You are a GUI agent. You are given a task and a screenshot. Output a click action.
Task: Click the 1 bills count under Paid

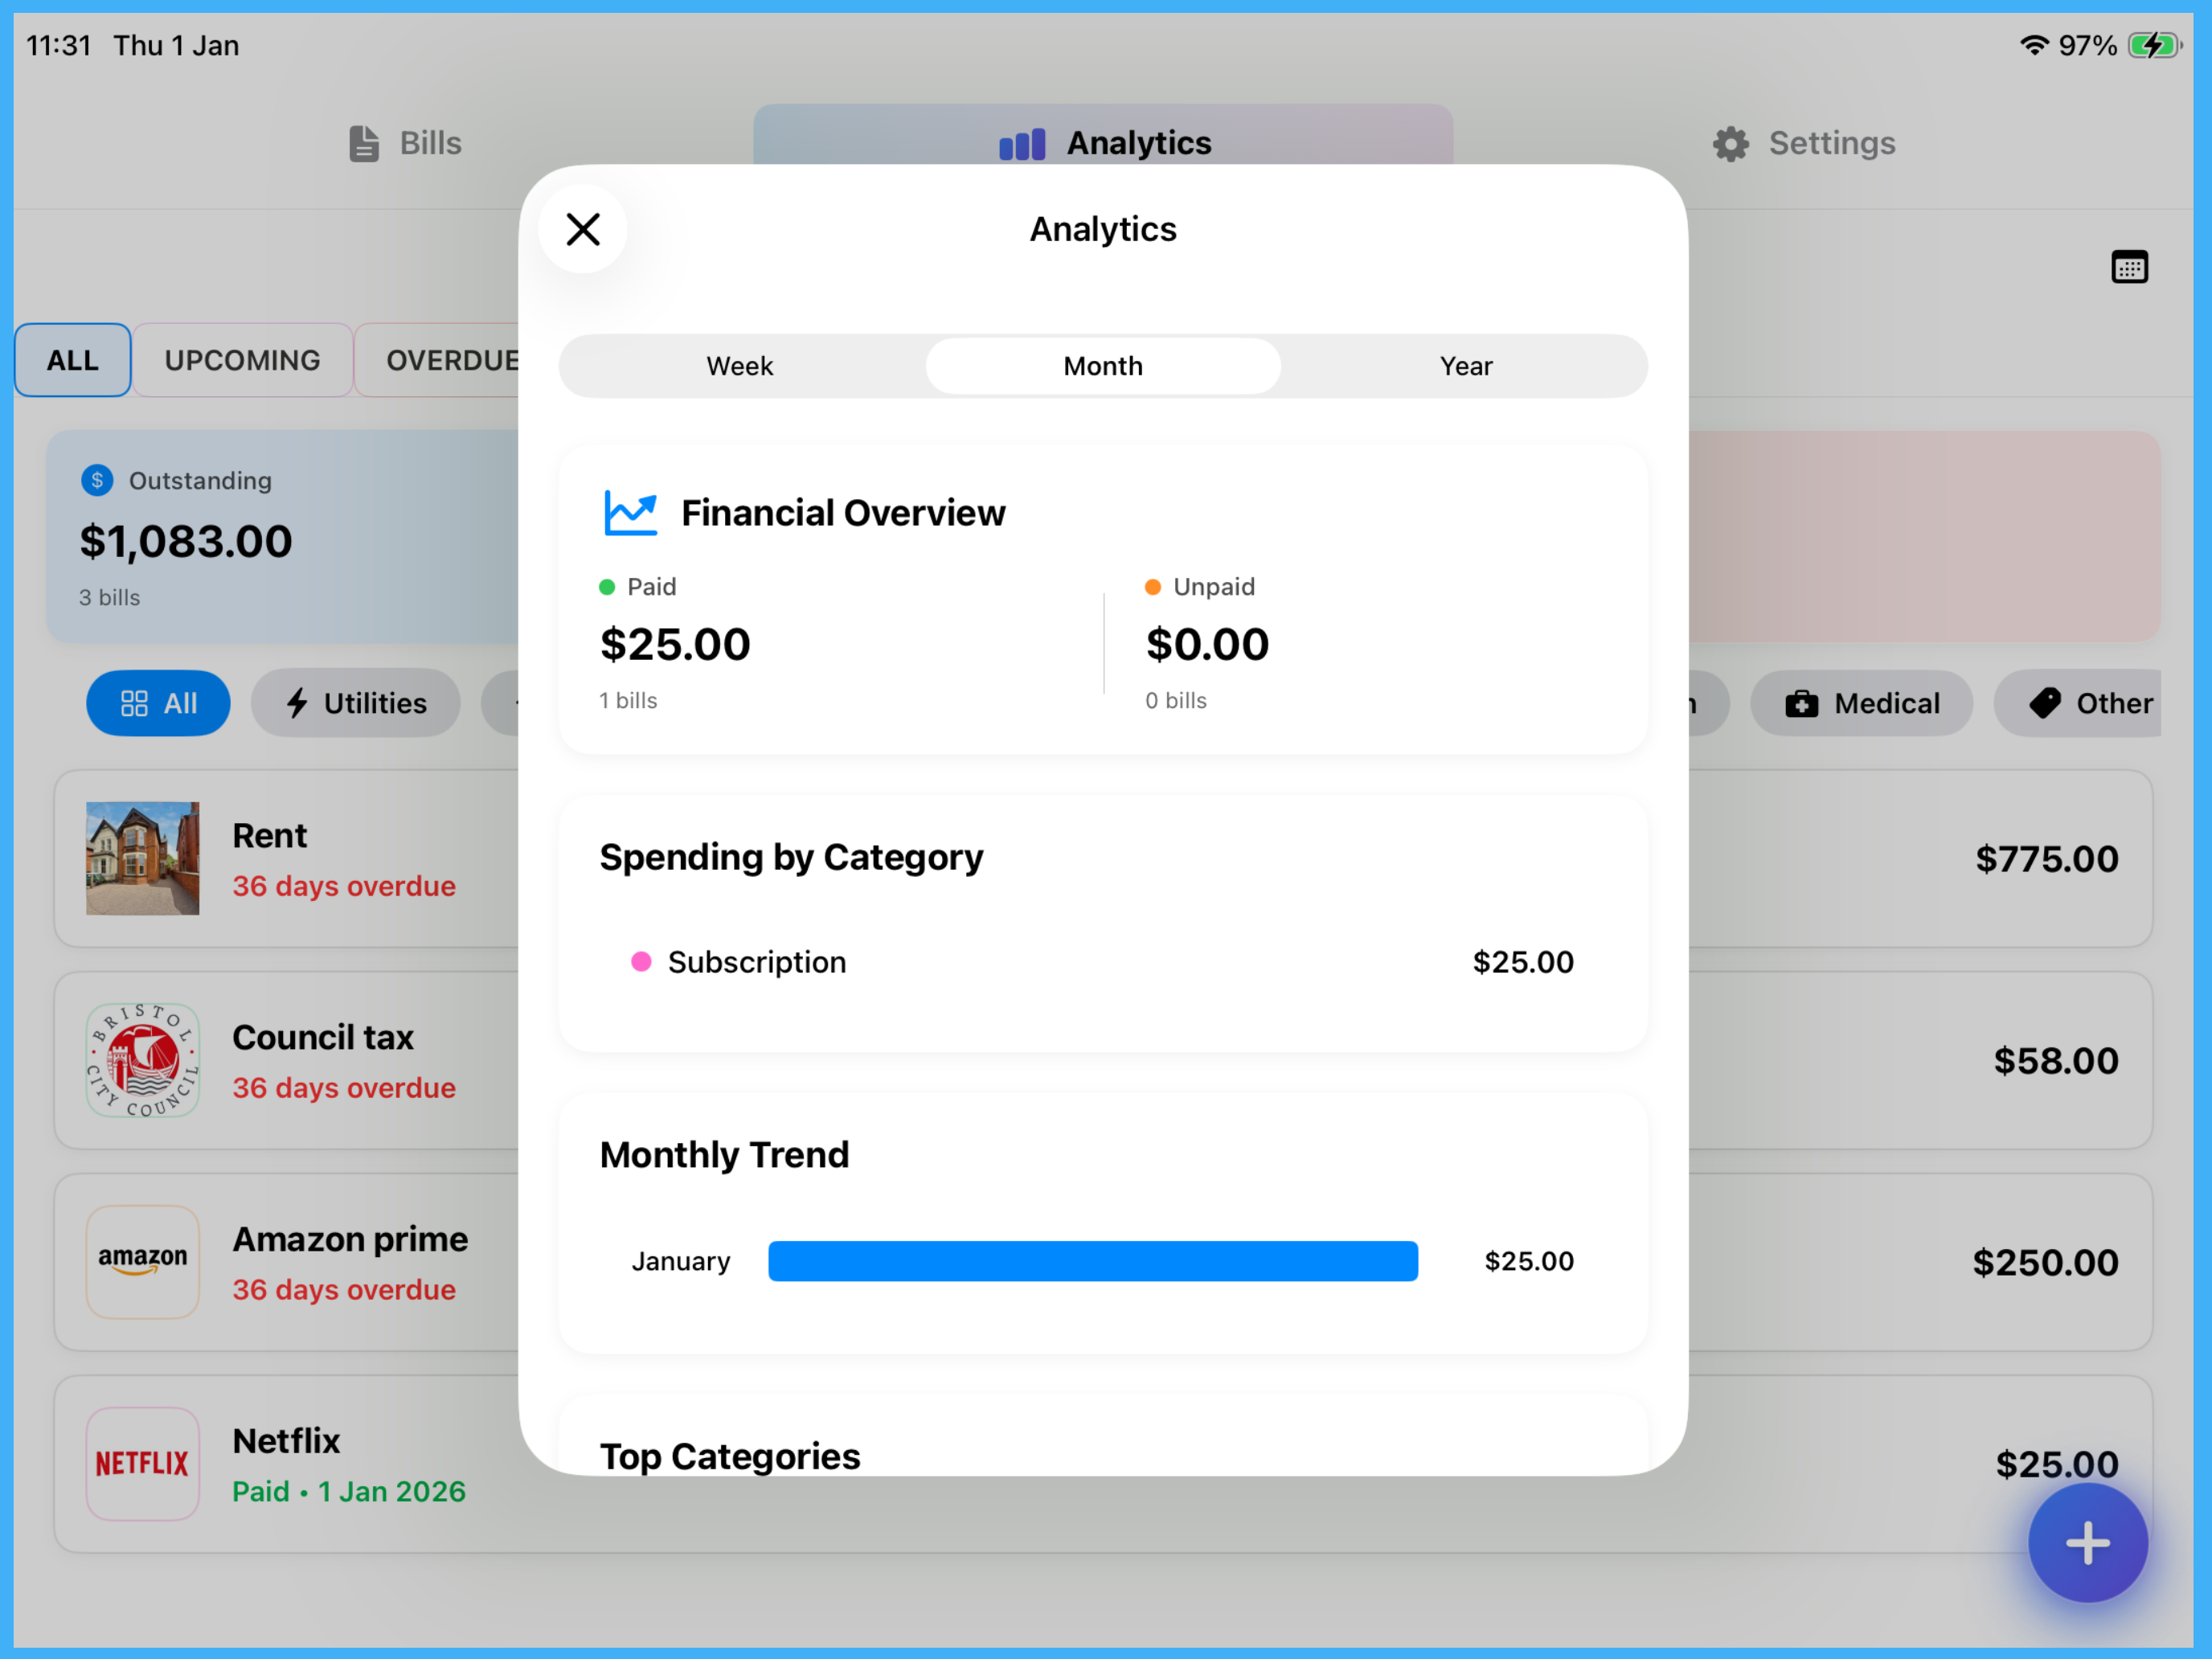pyautogui.click(x=628, y=700)
